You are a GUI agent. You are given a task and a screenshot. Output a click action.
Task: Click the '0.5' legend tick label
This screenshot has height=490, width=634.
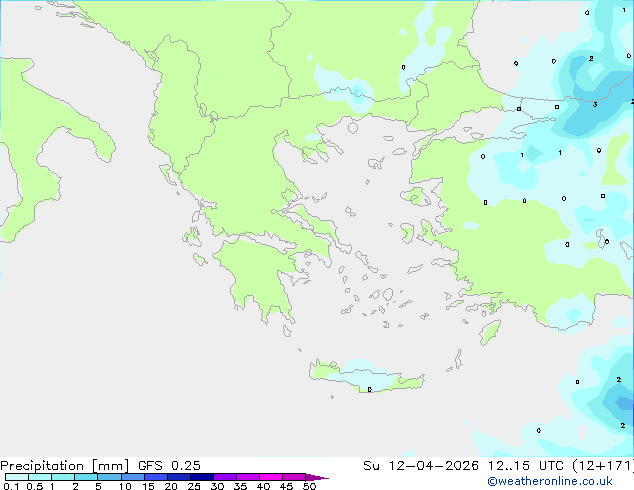tap(35, 486)
